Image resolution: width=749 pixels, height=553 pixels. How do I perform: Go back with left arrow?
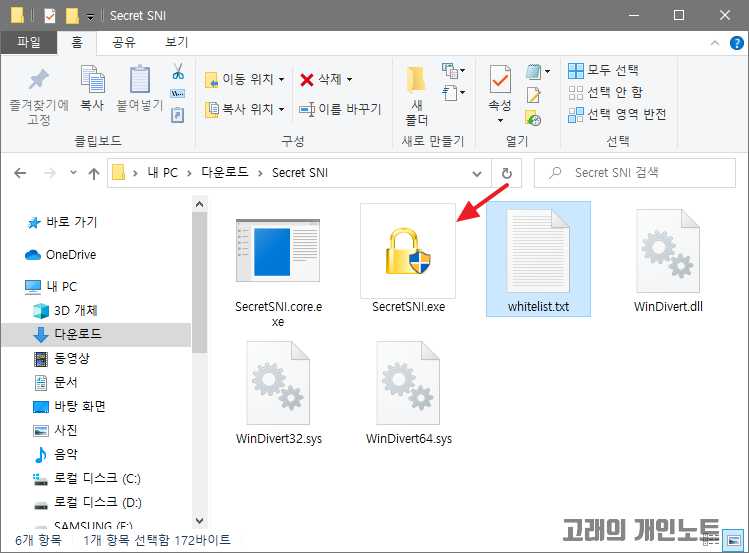(x=20, y=173)
